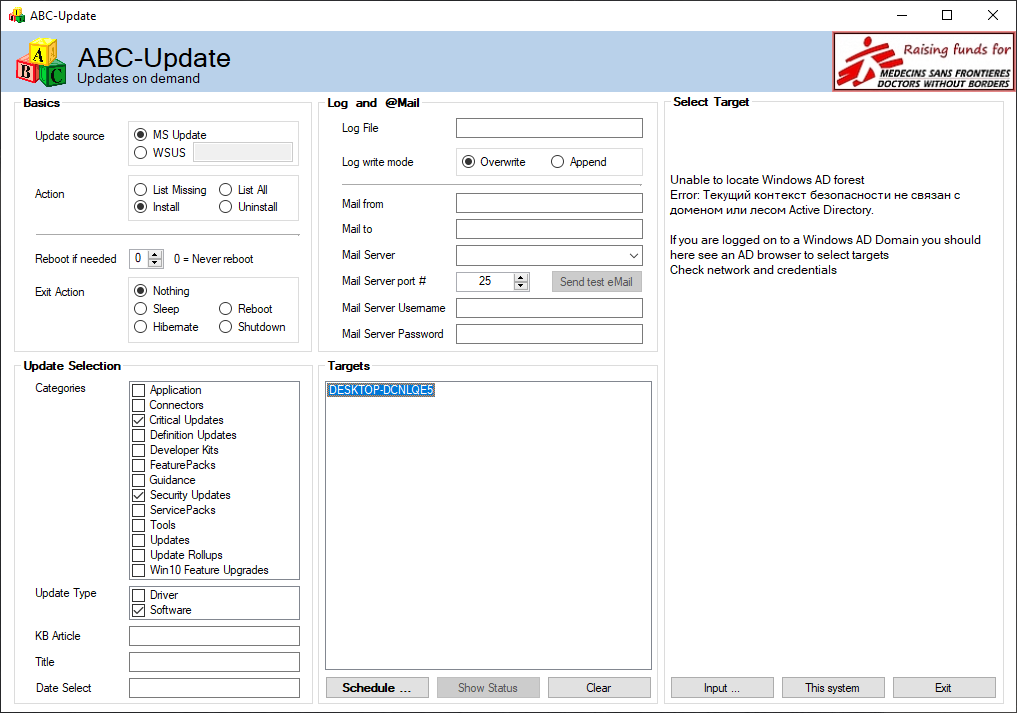Image resolution: width=1017 pixels, height=713 pixels.
Task: Select Append log write mode
Action: point(579,162)
